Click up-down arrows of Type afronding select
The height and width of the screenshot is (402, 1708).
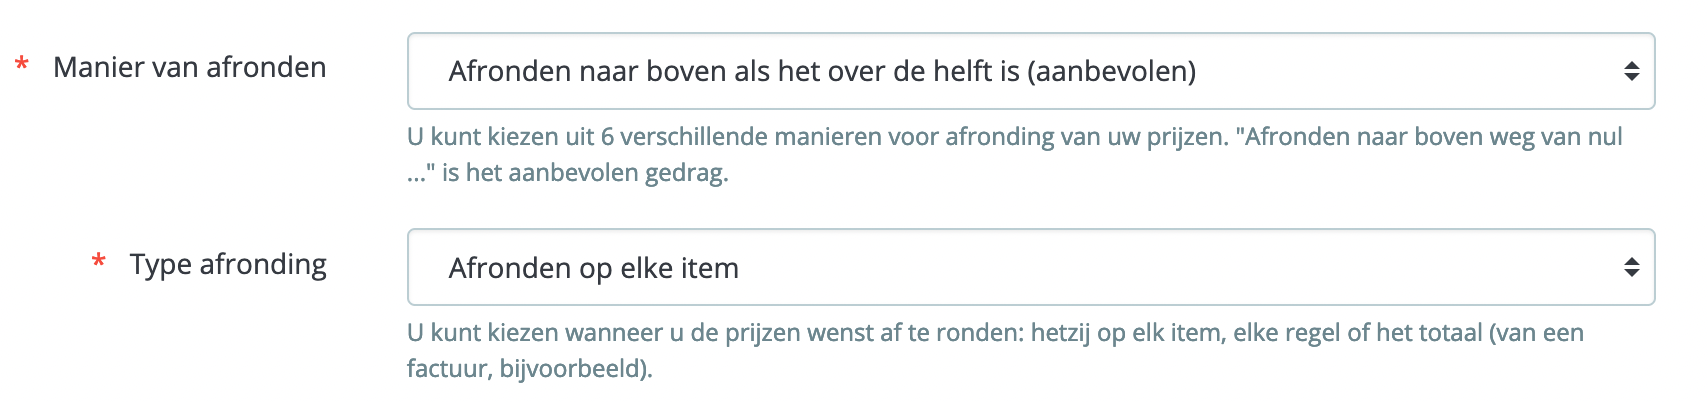point(1631,267)
